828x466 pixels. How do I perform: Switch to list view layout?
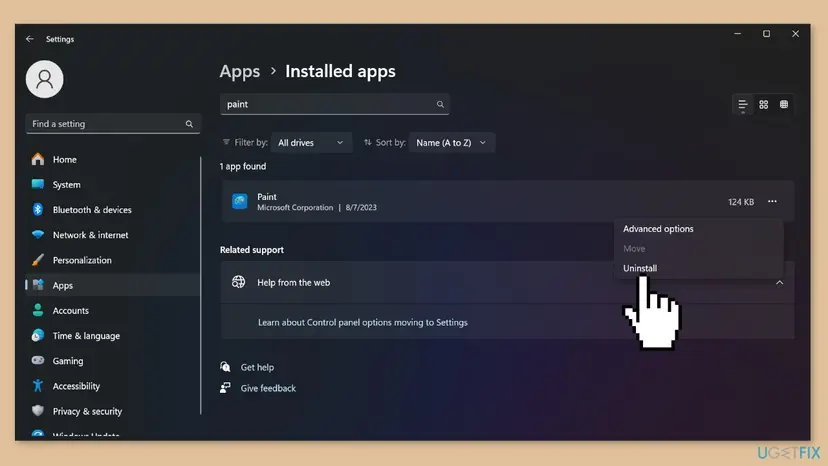tap(742, 105)
